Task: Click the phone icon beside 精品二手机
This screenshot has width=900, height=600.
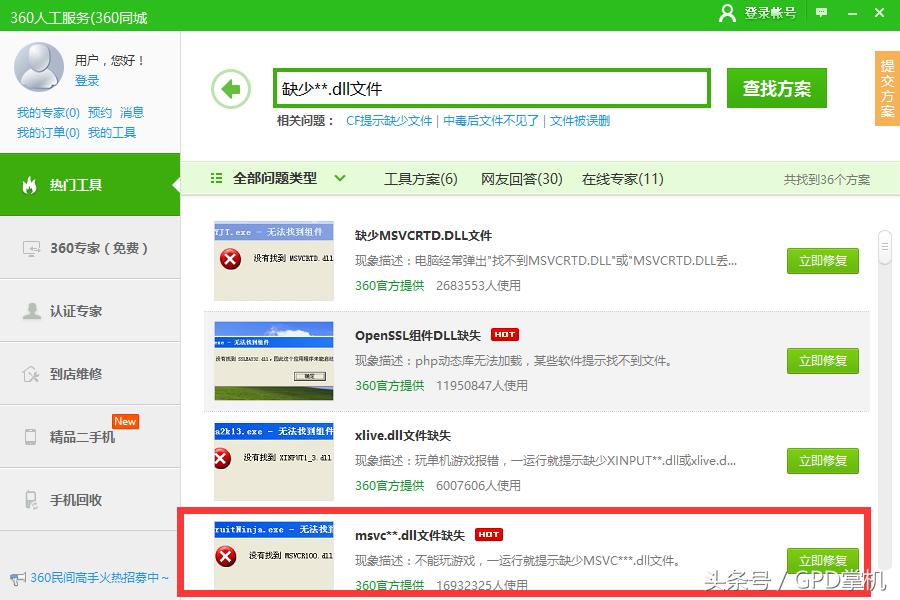Action: (30, 437)
